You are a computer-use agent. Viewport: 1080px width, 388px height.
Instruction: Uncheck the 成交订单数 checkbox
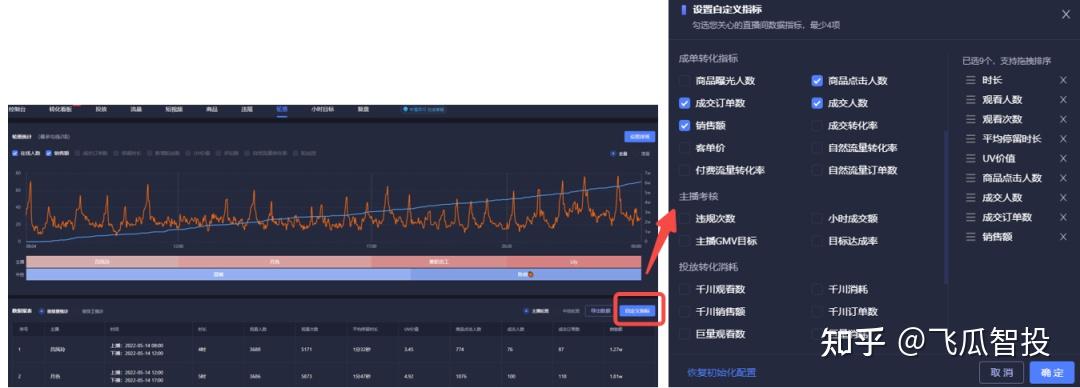[684, 103]
